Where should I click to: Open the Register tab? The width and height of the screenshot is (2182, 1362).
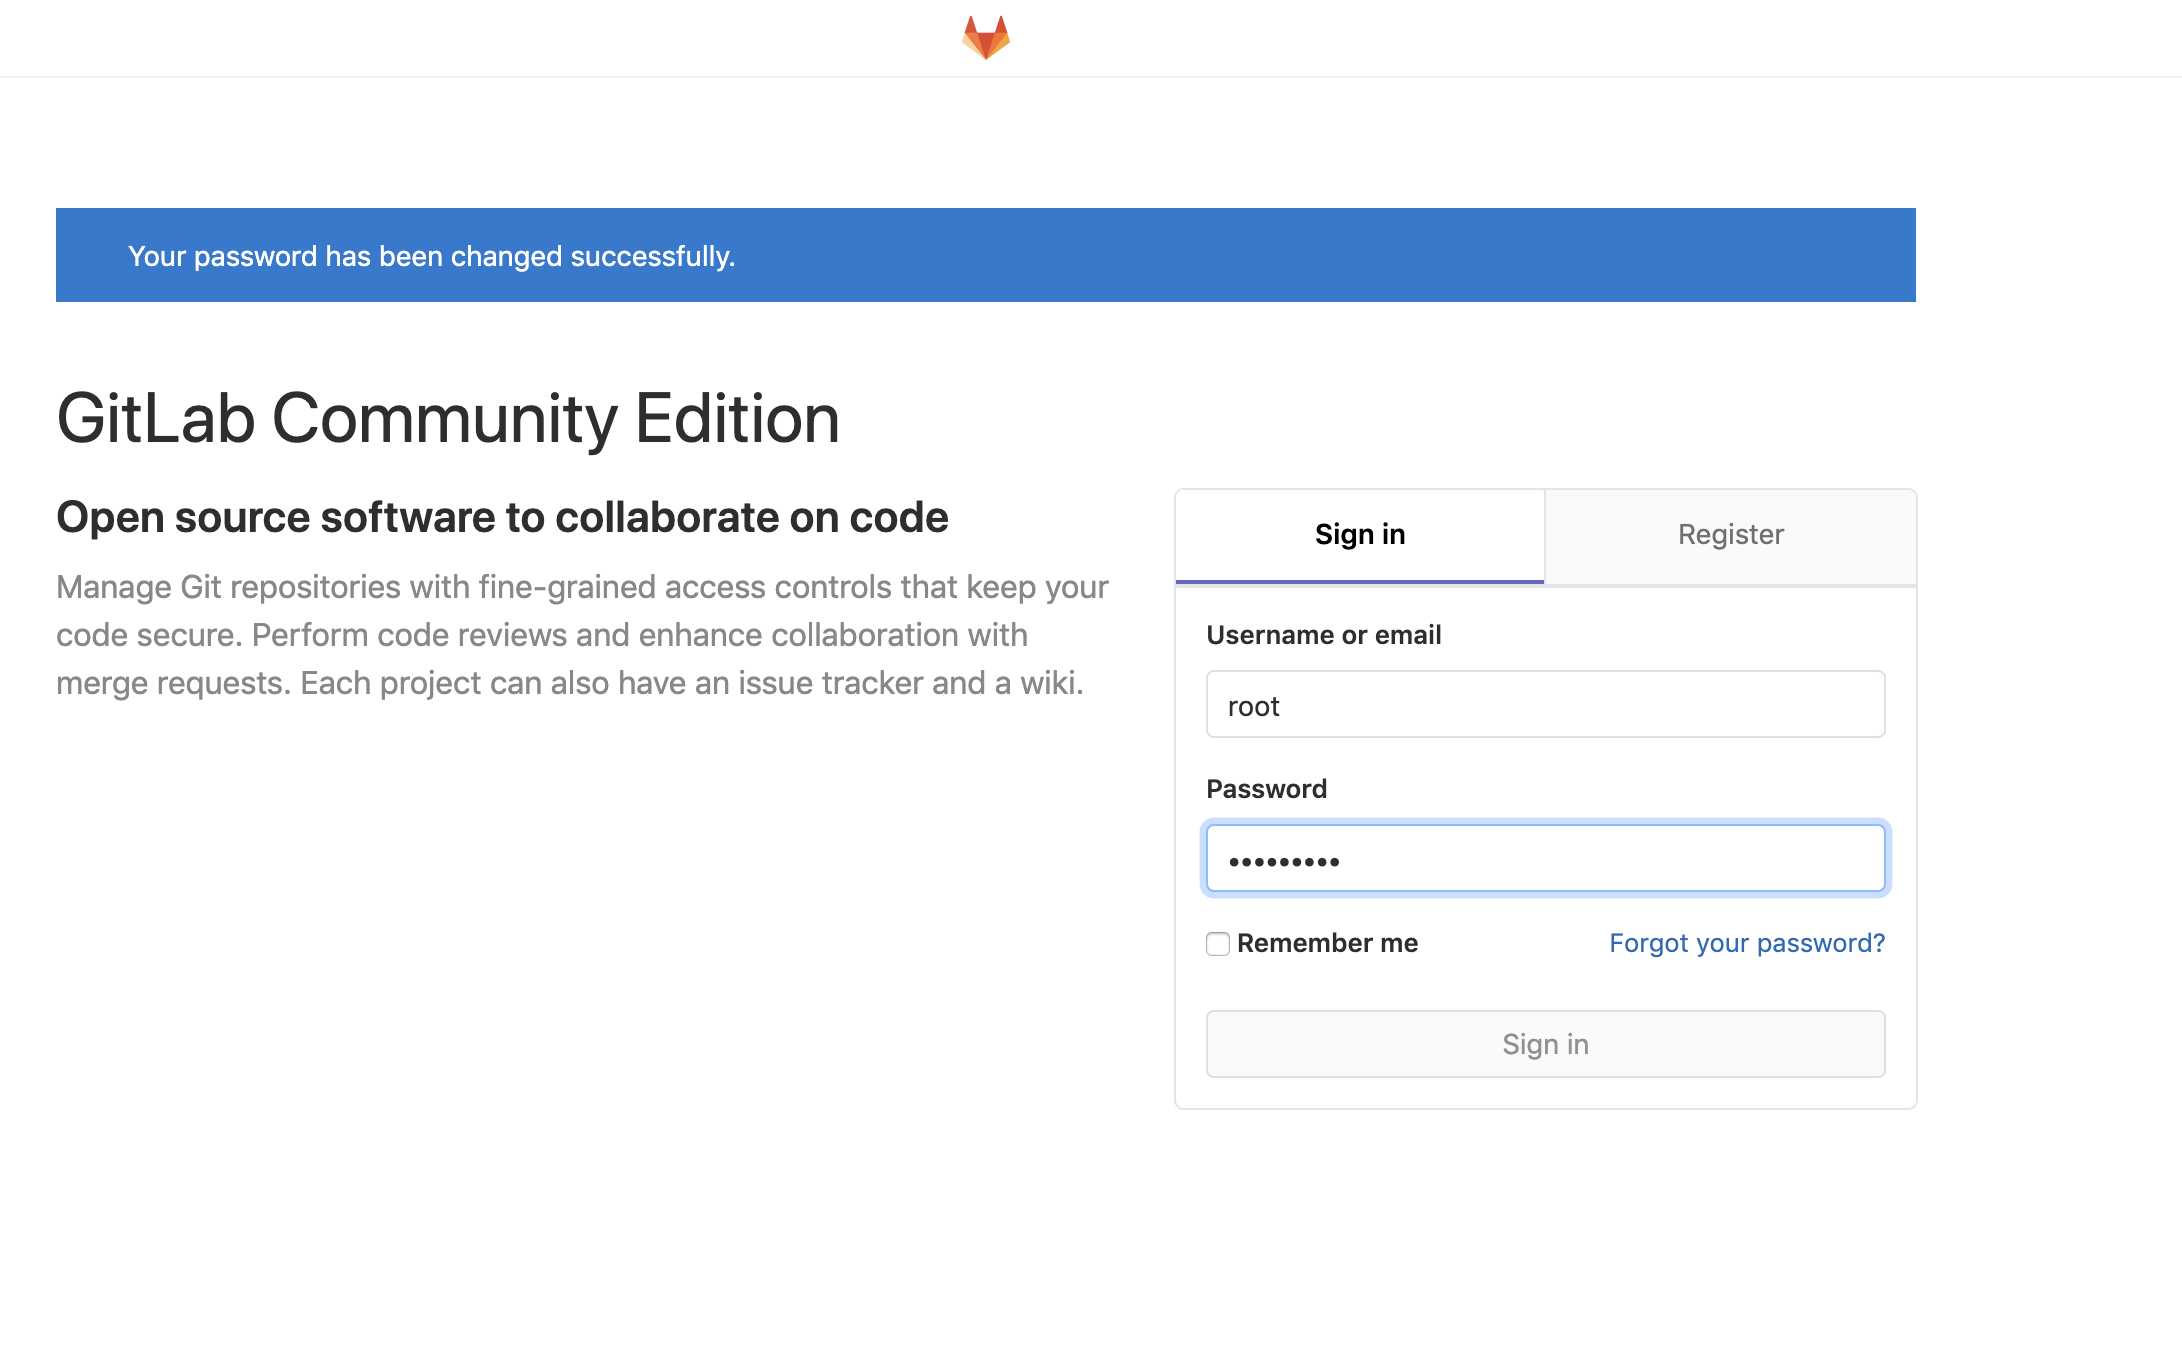pos(1730,535)
